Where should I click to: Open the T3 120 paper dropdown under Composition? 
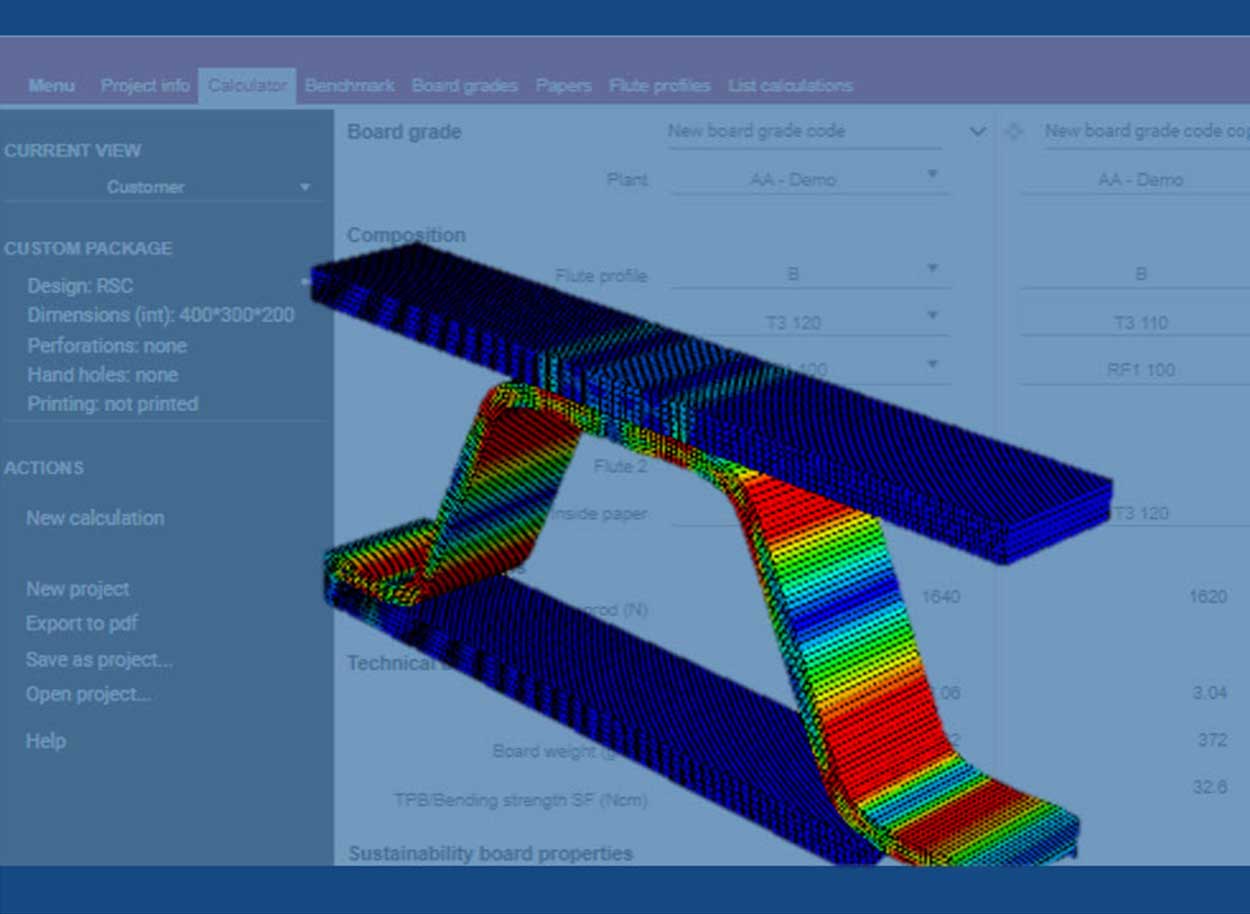[x=808, y=322]
